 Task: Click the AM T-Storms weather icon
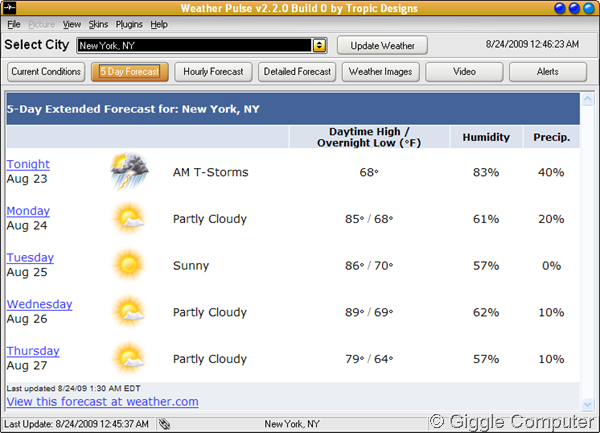(129, 172)
